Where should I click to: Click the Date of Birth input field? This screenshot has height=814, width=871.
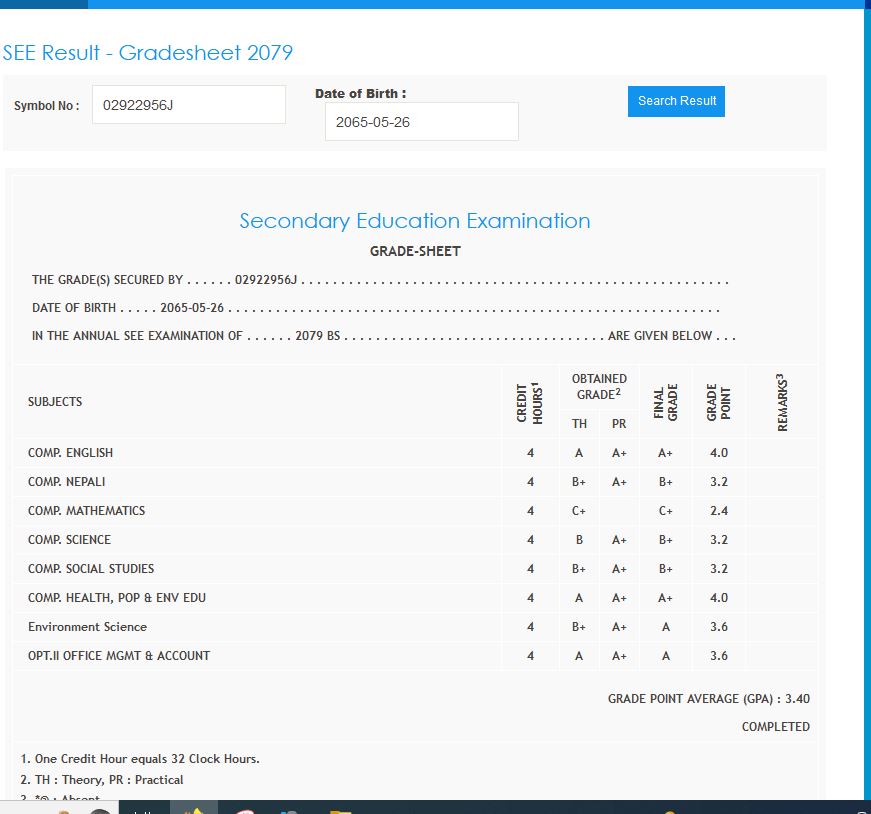point(421,122)
